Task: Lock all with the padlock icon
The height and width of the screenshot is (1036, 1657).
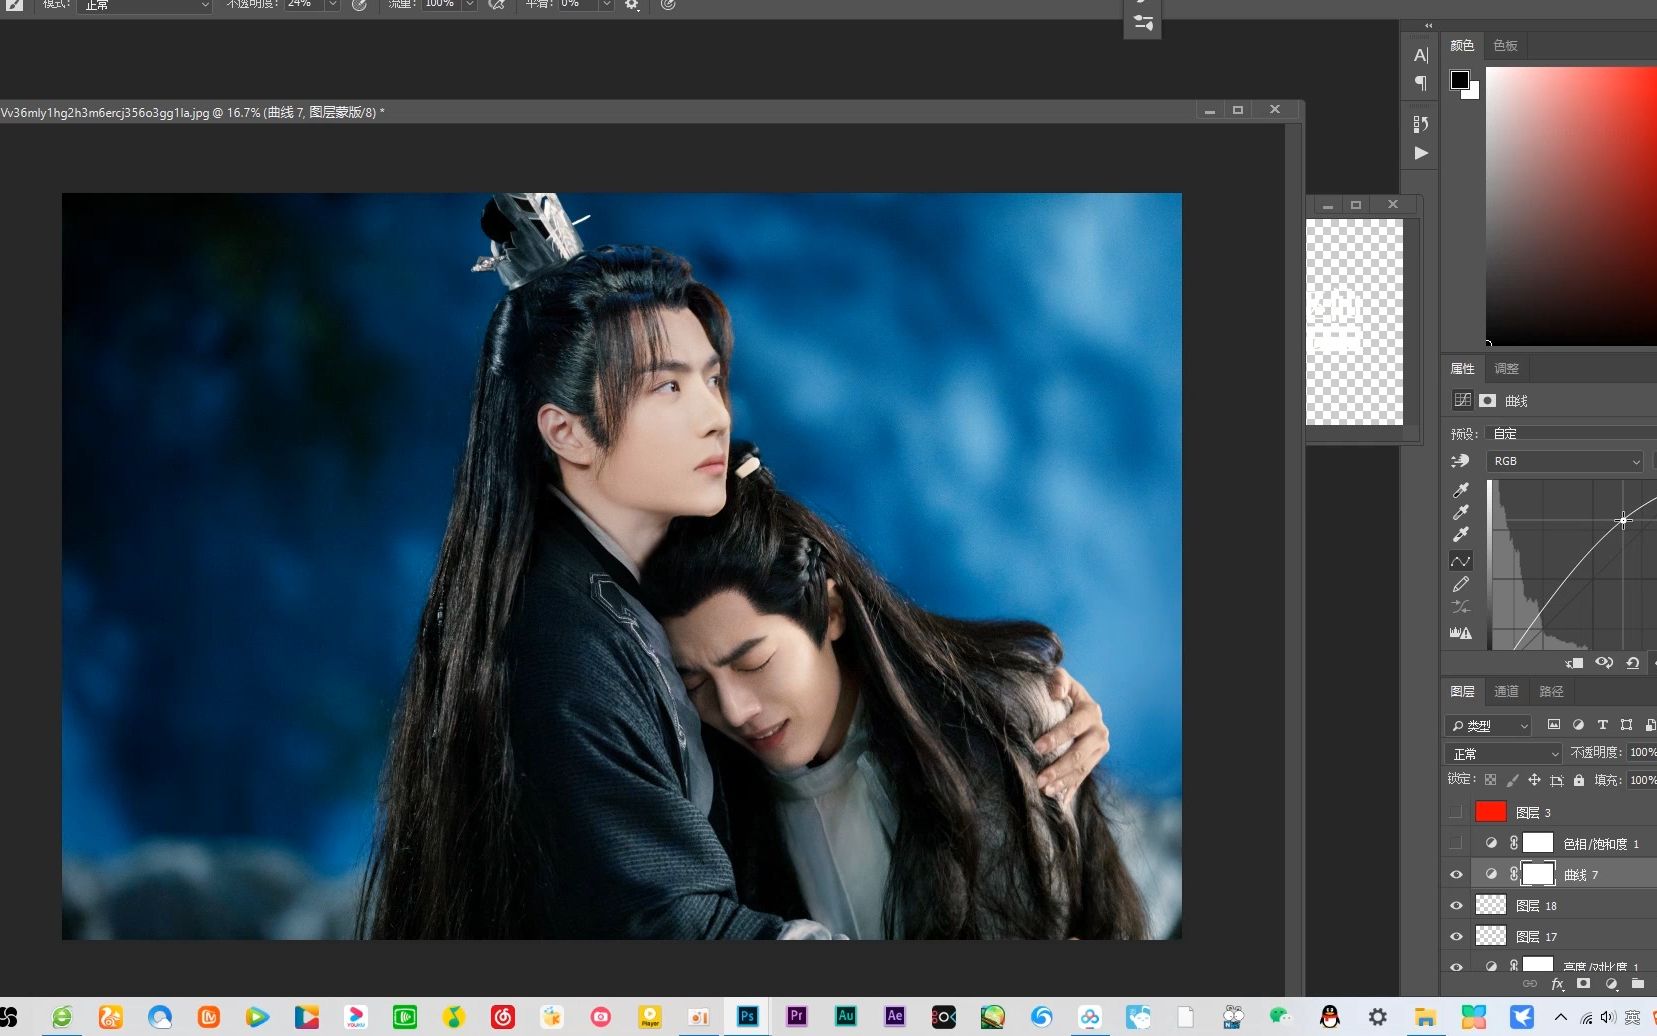Action: click(x=1579, y=780)
